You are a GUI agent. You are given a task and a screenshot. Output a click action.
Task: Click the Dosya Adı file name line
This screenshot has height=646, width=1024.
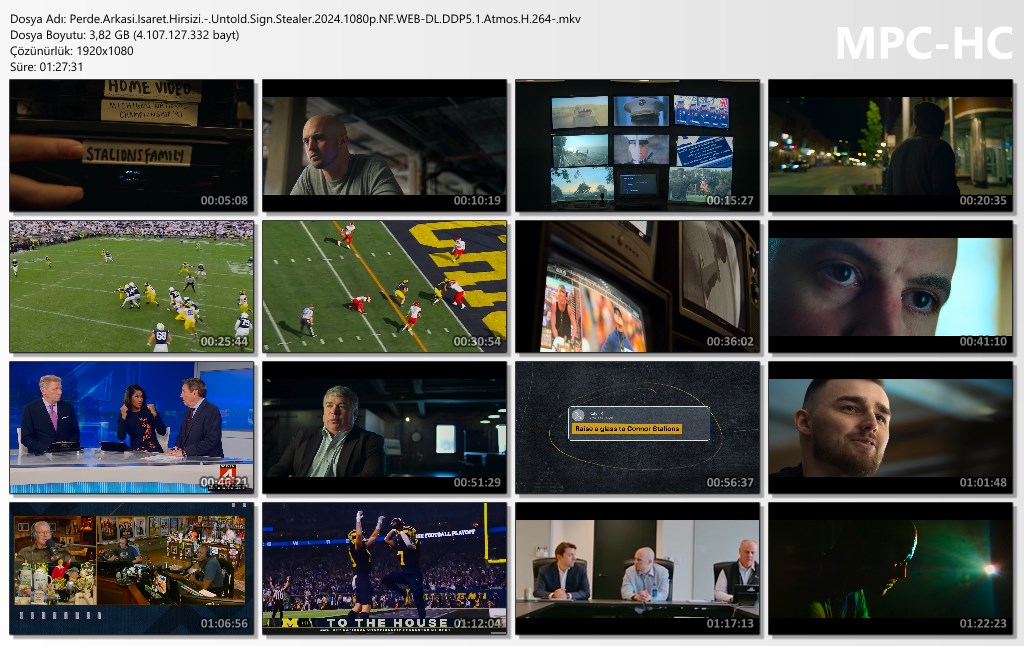(295, 19)
